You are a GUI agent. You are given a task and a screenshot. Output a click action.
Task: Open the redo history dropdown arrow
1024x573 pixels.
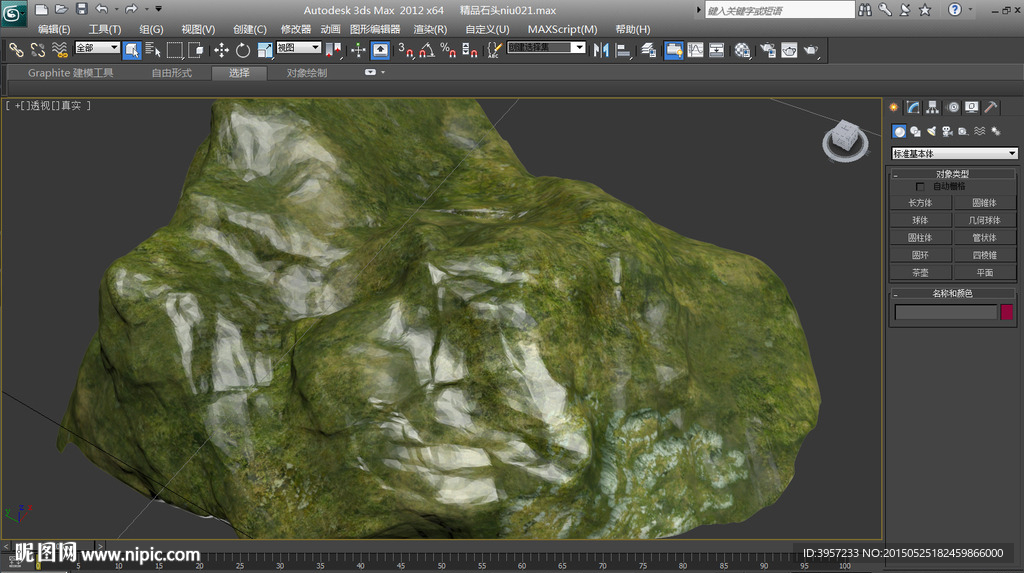tap(146, 9)
